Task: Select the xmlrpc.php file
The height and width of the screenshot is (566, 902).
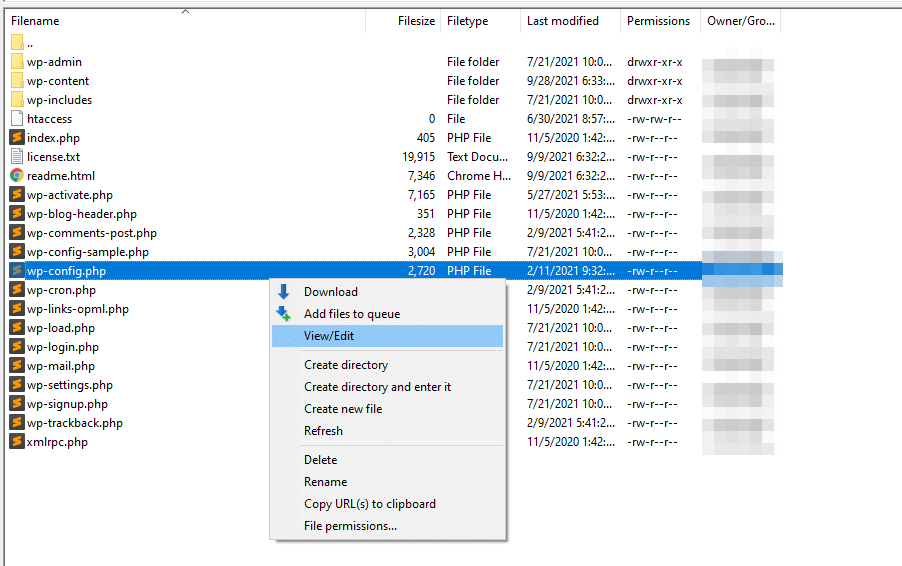Action: [57, 442]
